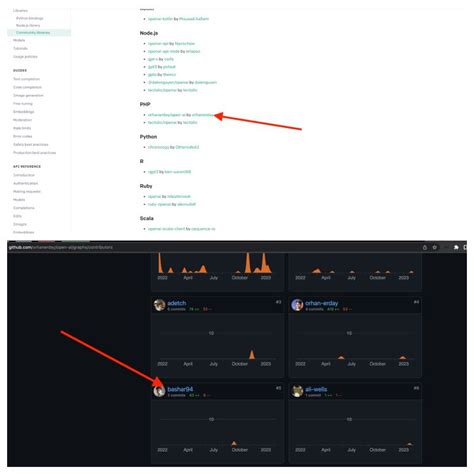474x474 pixels.
Task: Follow the openai-scala-client link
Action: point(166,229)
